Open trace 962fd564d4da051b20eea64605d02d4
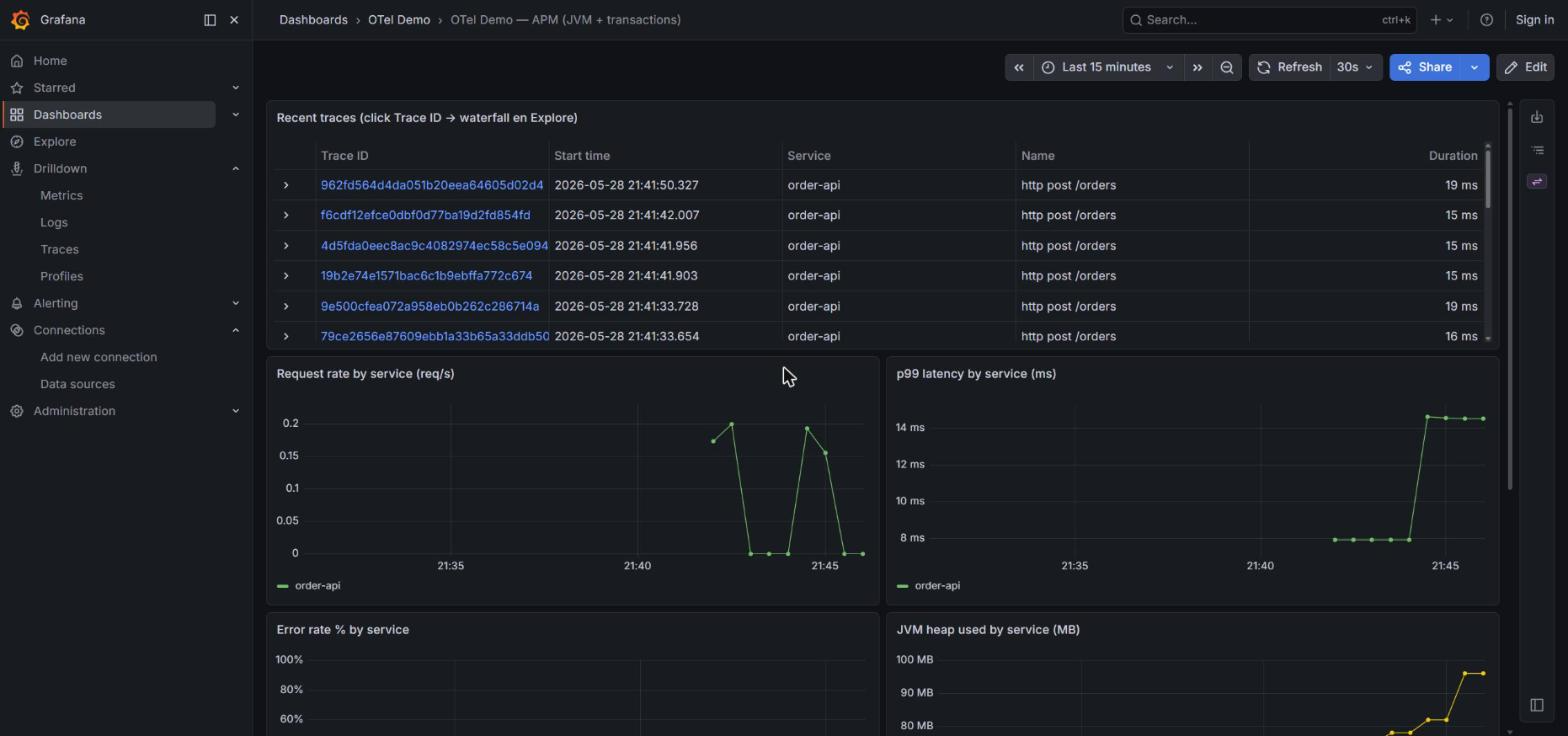Viewport: 1568px width, 736px height. (x=432, y=185)
